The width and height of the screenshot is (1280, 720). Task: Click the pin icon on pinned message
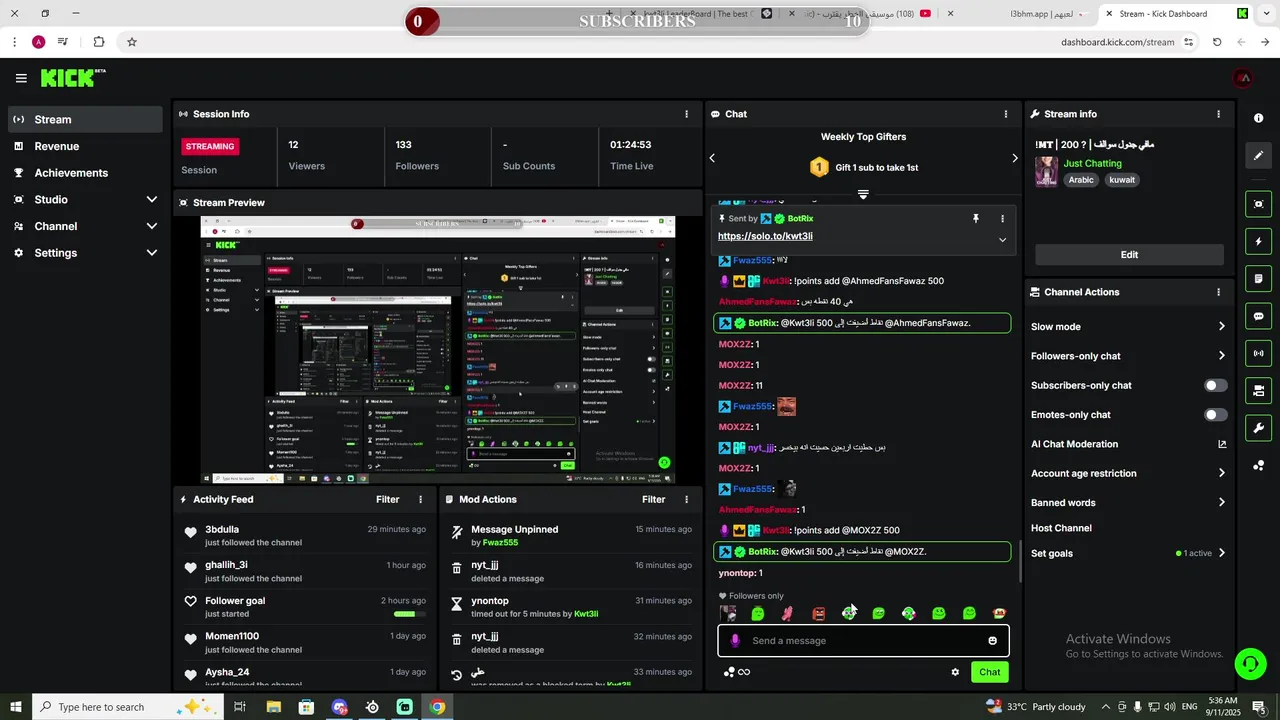[976, 218]
